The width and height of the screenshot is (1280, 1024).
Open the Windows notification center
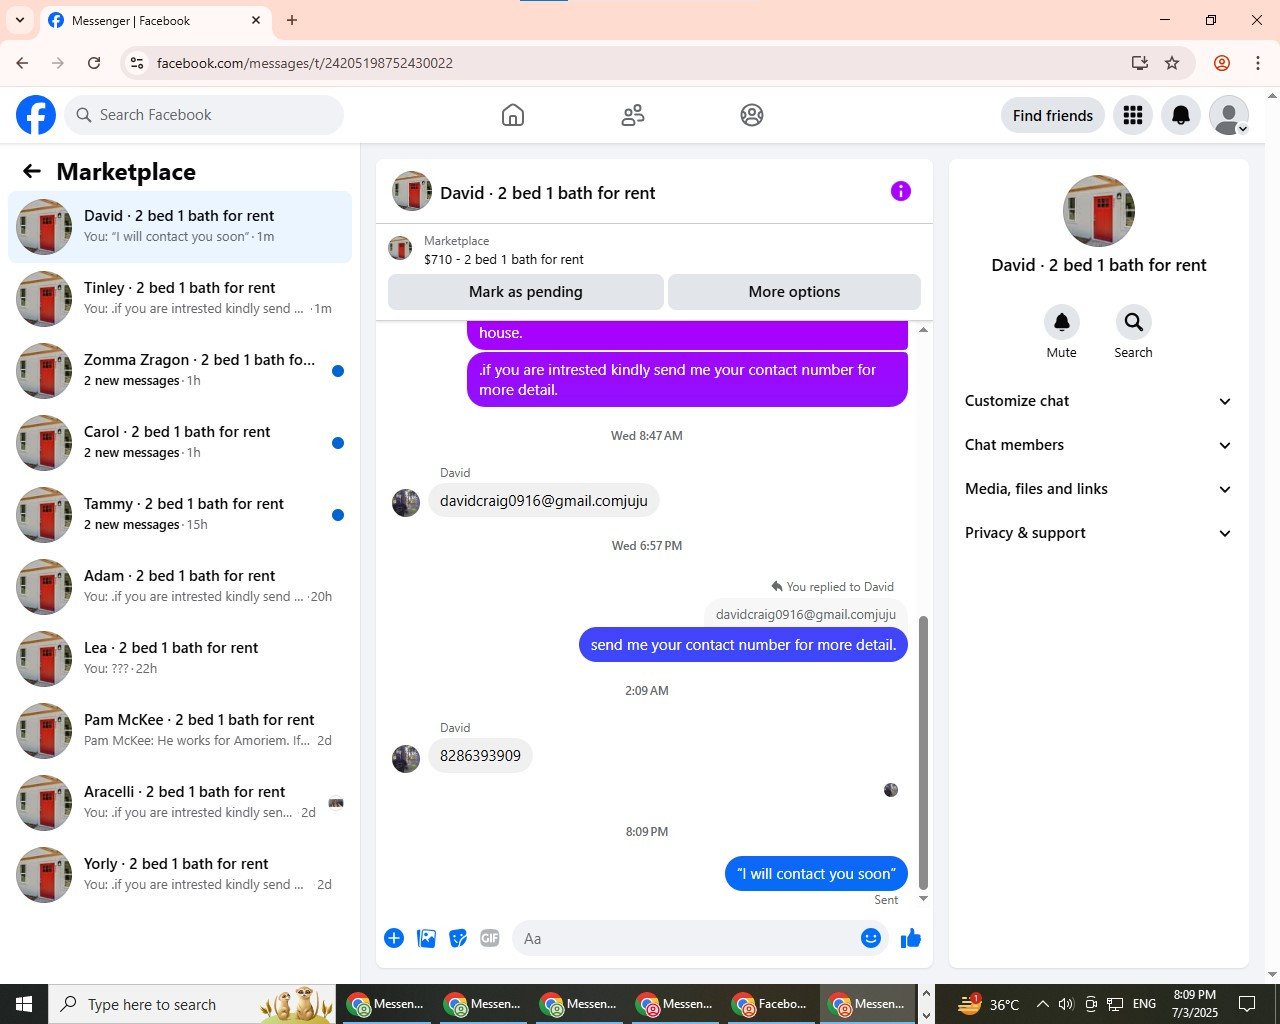(x=1247, y=1004)
